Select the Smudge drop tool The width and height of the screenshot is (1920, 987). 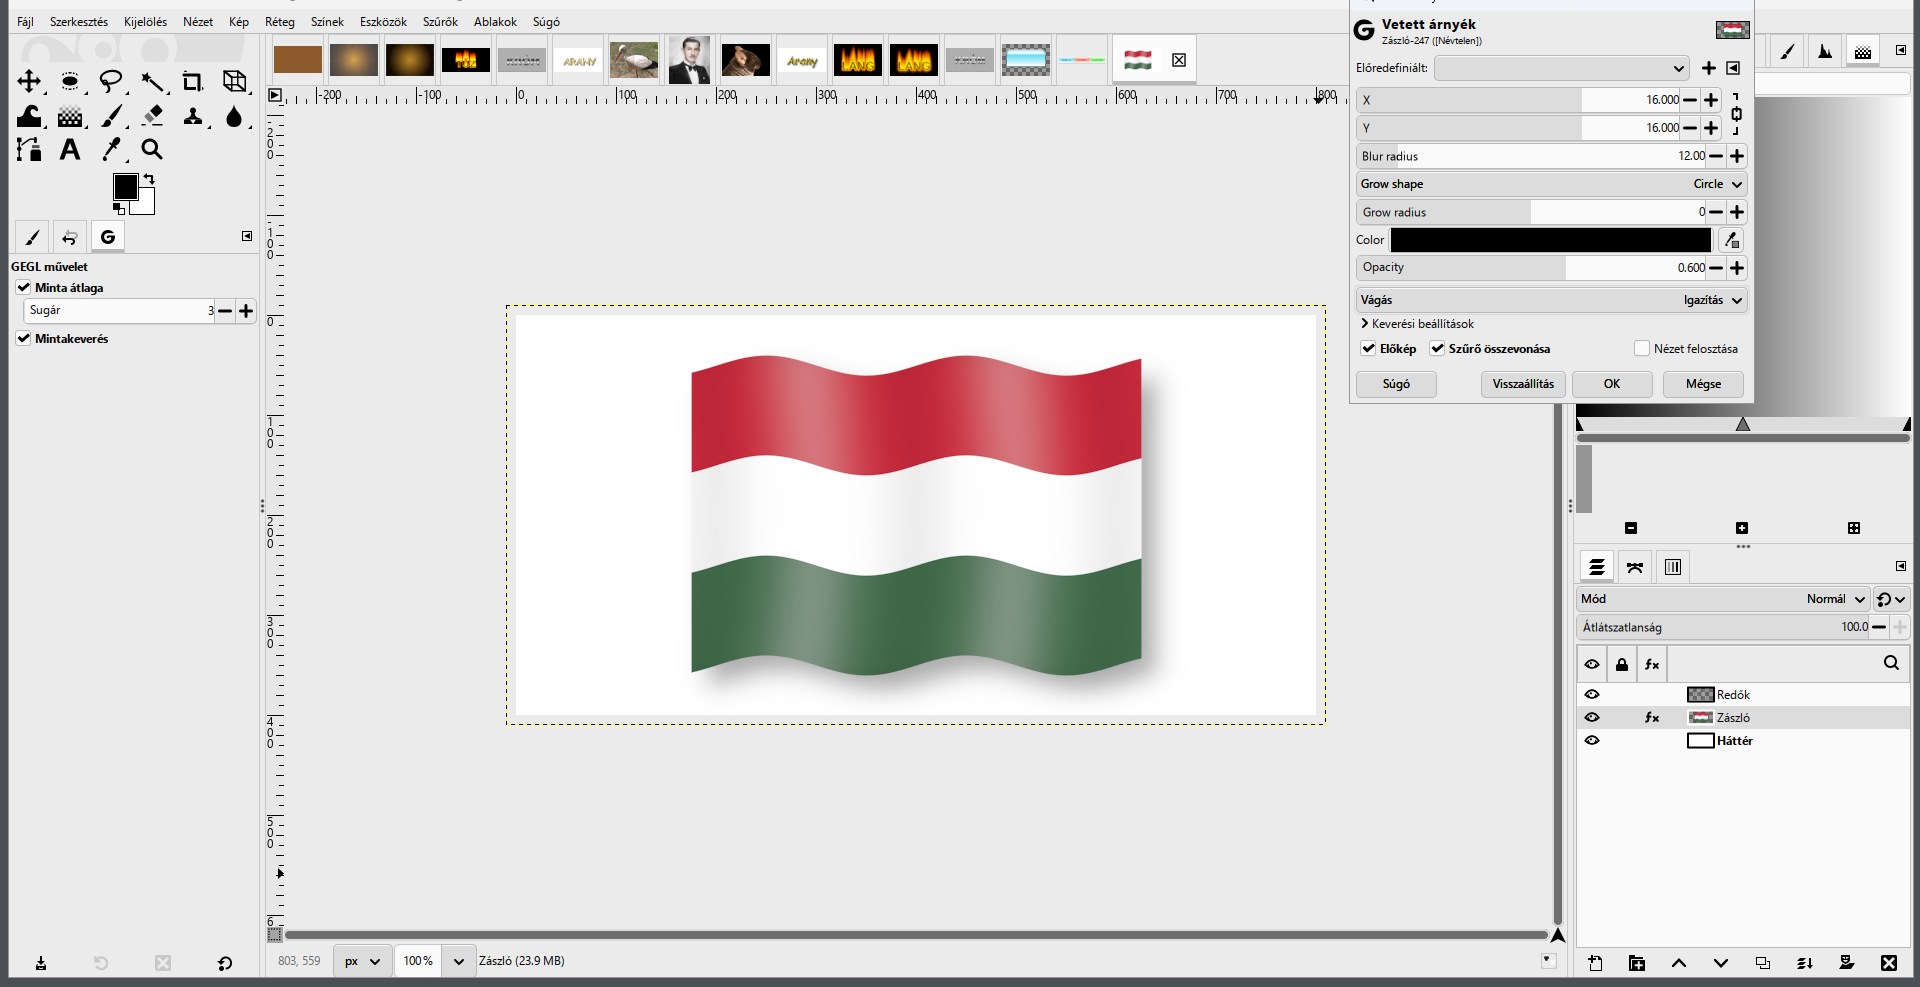point(234,116)
